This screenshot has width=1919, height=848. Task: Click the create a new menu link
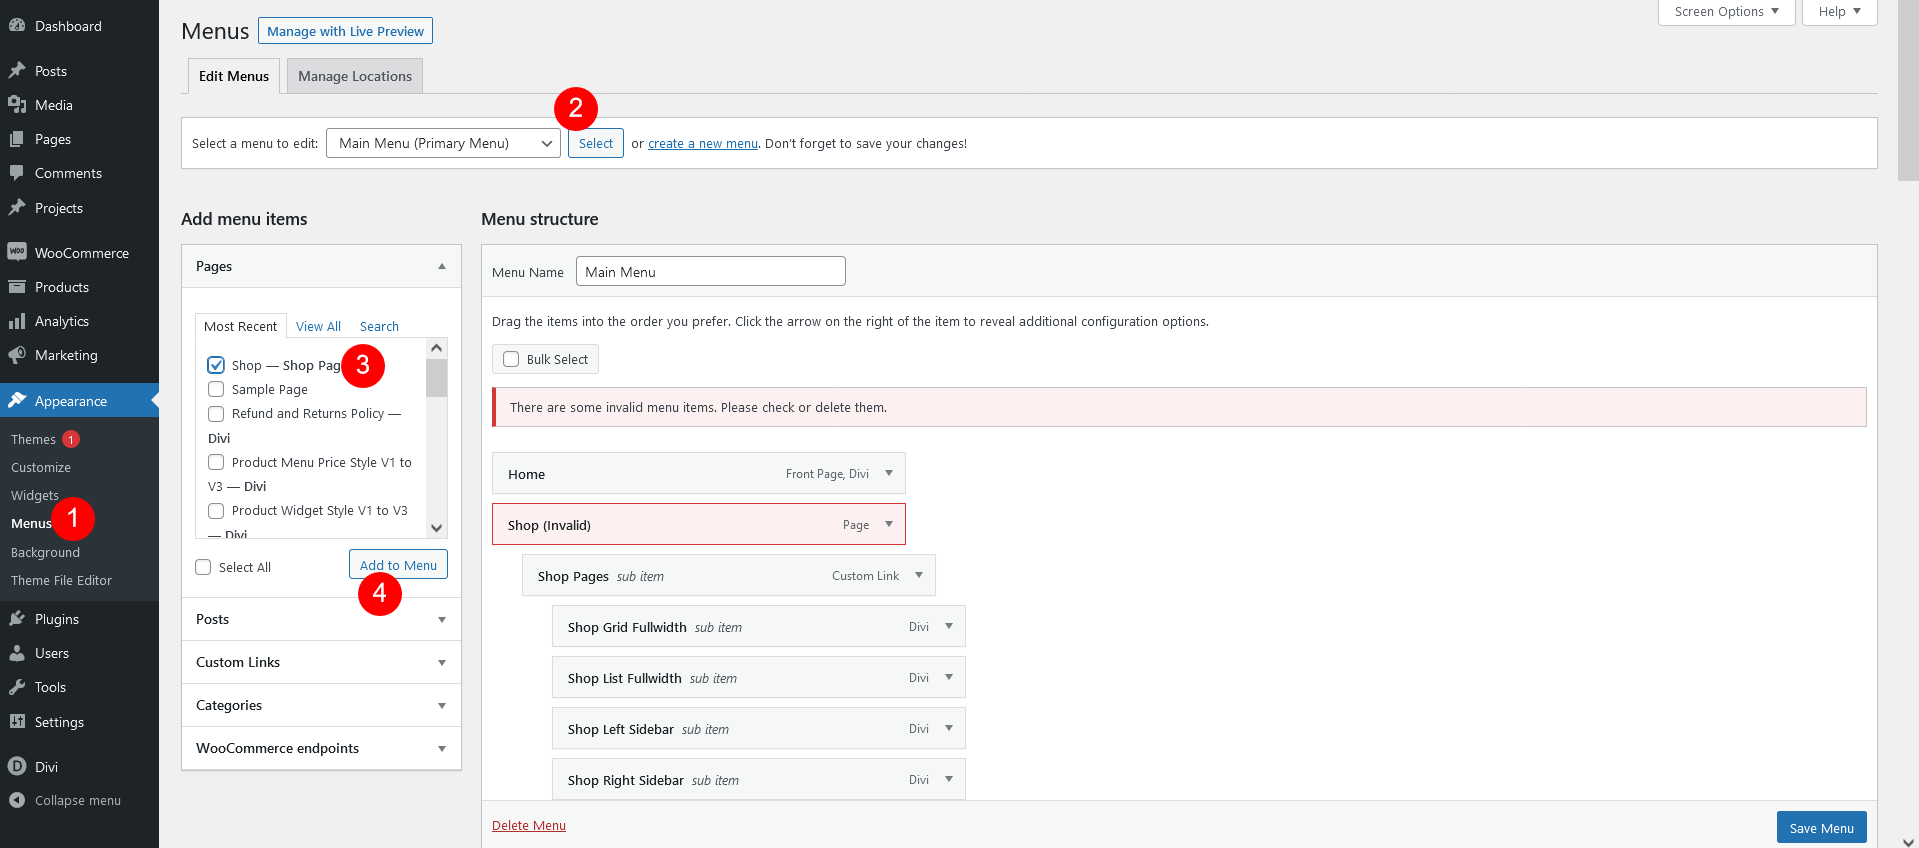point(703,143)
